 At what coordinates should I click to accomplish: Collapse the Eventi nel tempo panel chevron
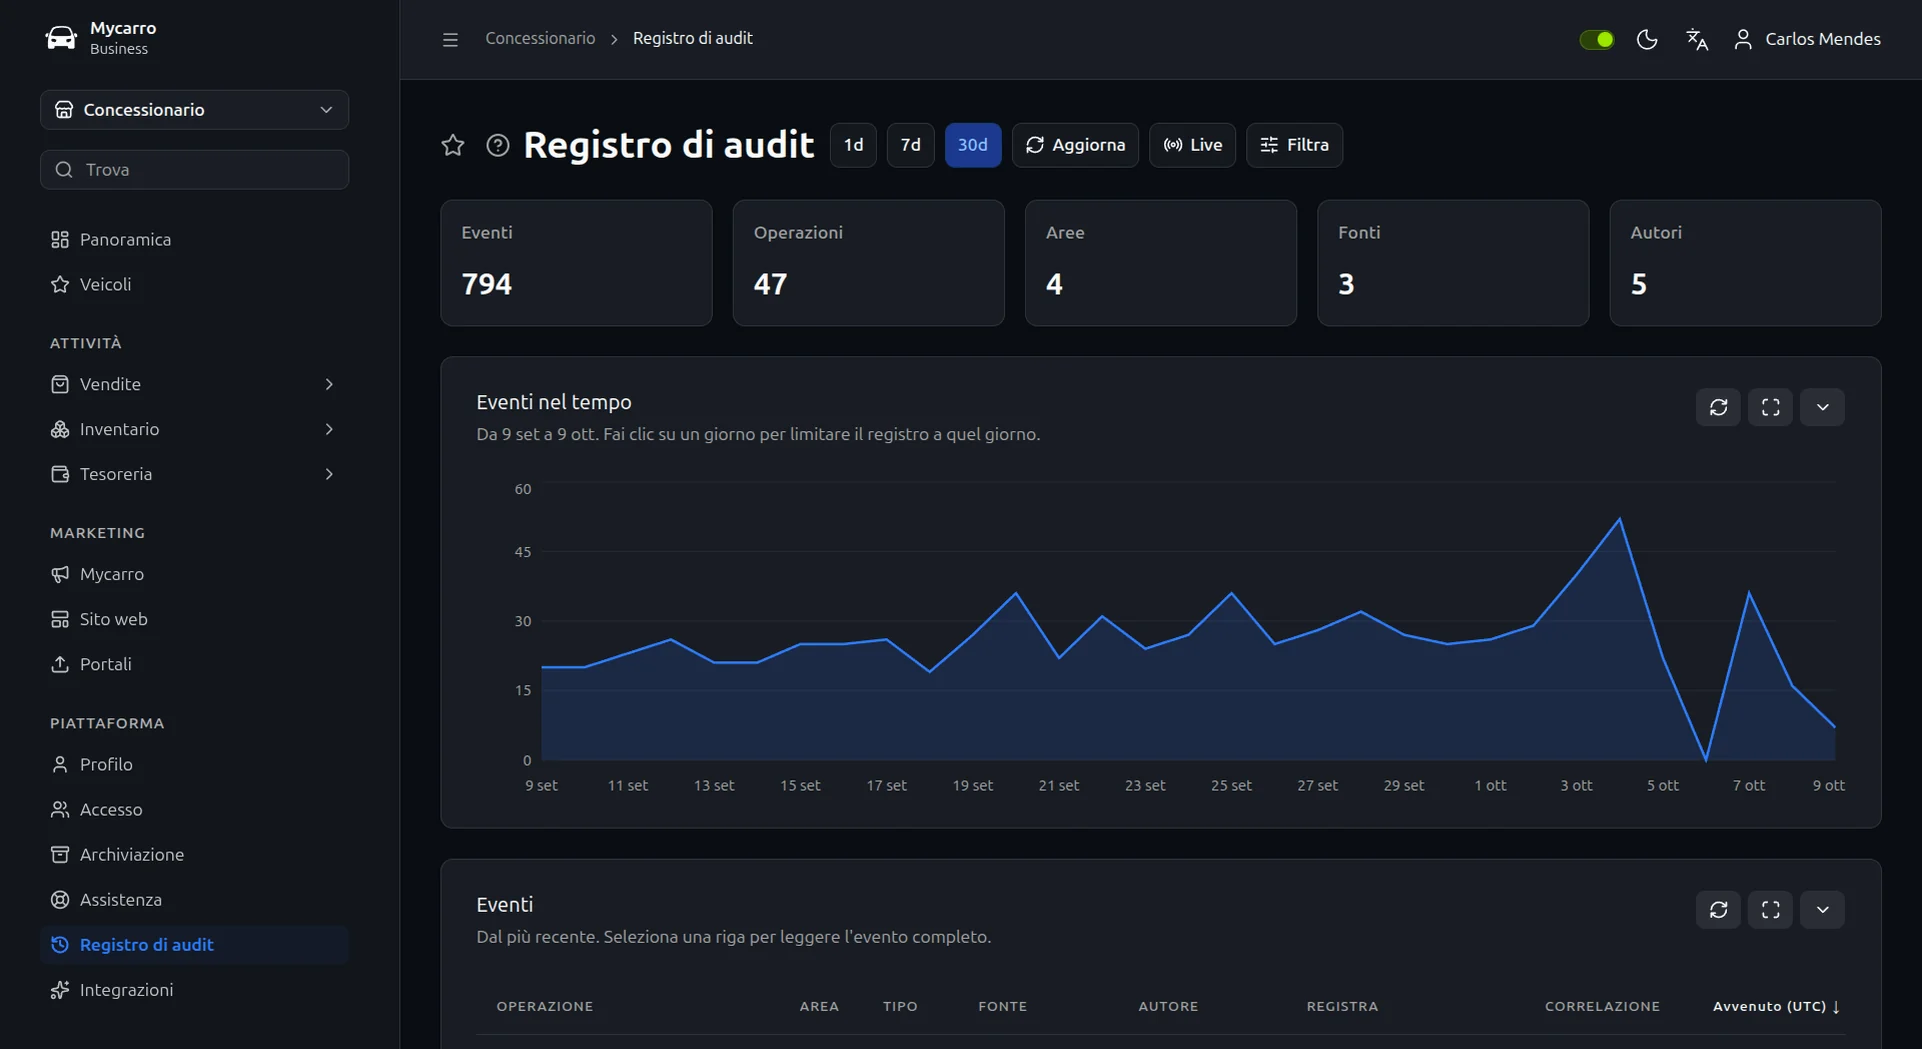(x=1823, y=407)
